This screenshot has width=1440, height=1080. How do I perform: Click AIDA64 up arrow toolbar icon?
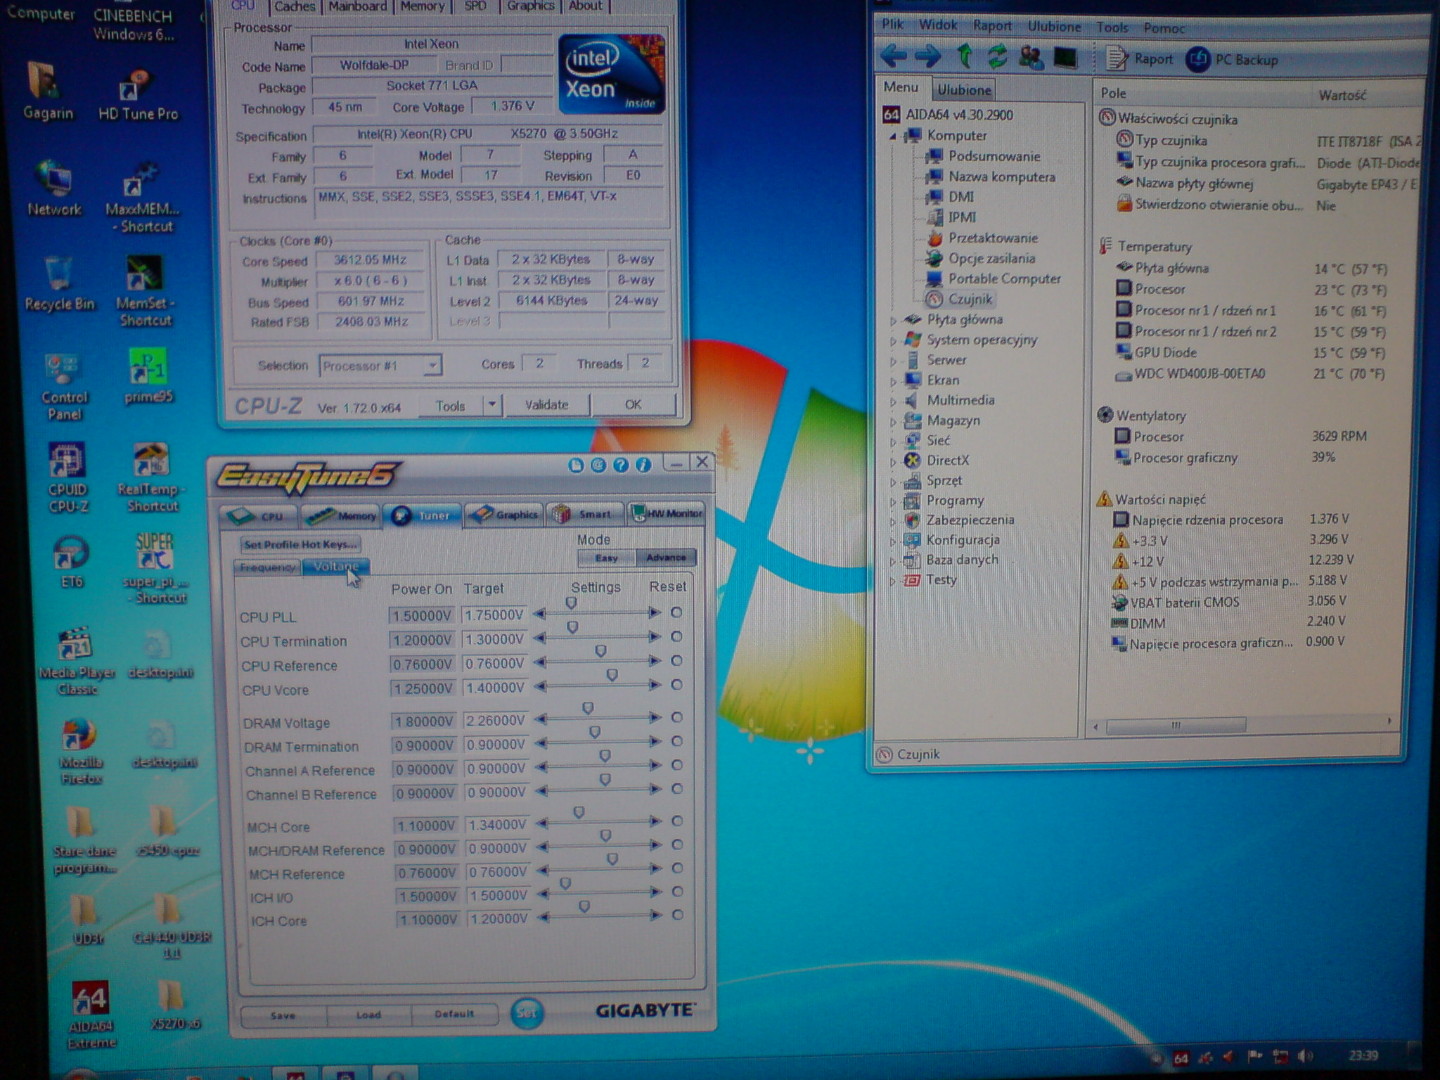click(x=964, y=57)
